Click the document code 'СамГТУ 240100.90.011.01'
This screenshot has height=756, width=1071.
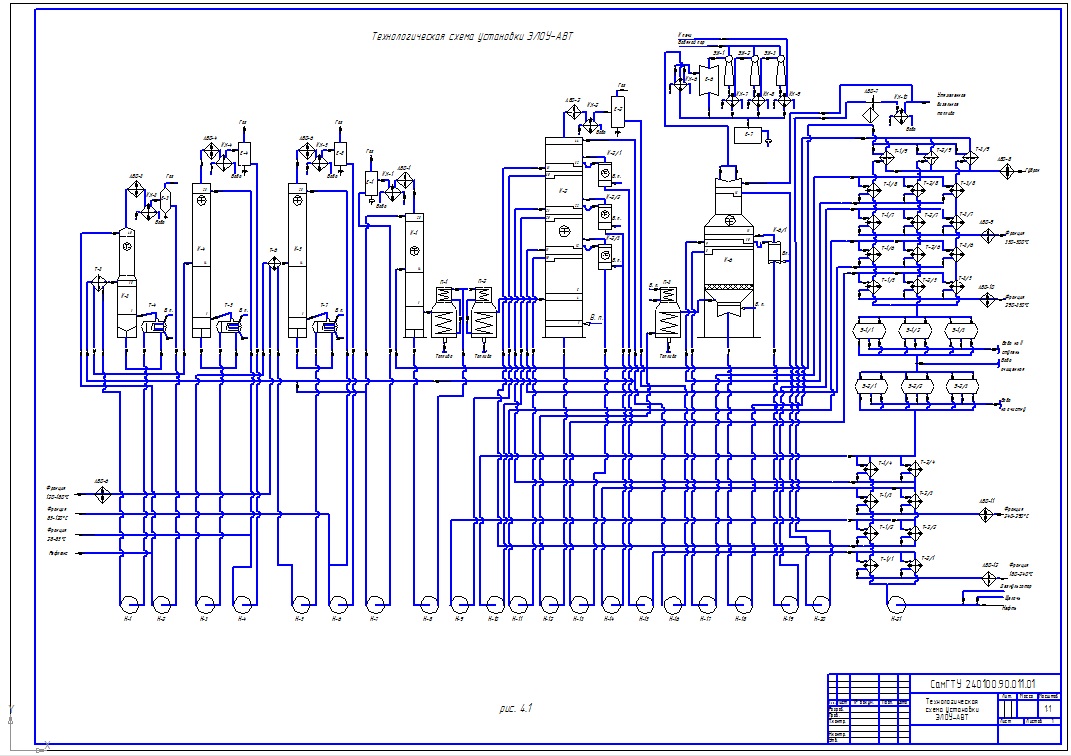[982, 684]
